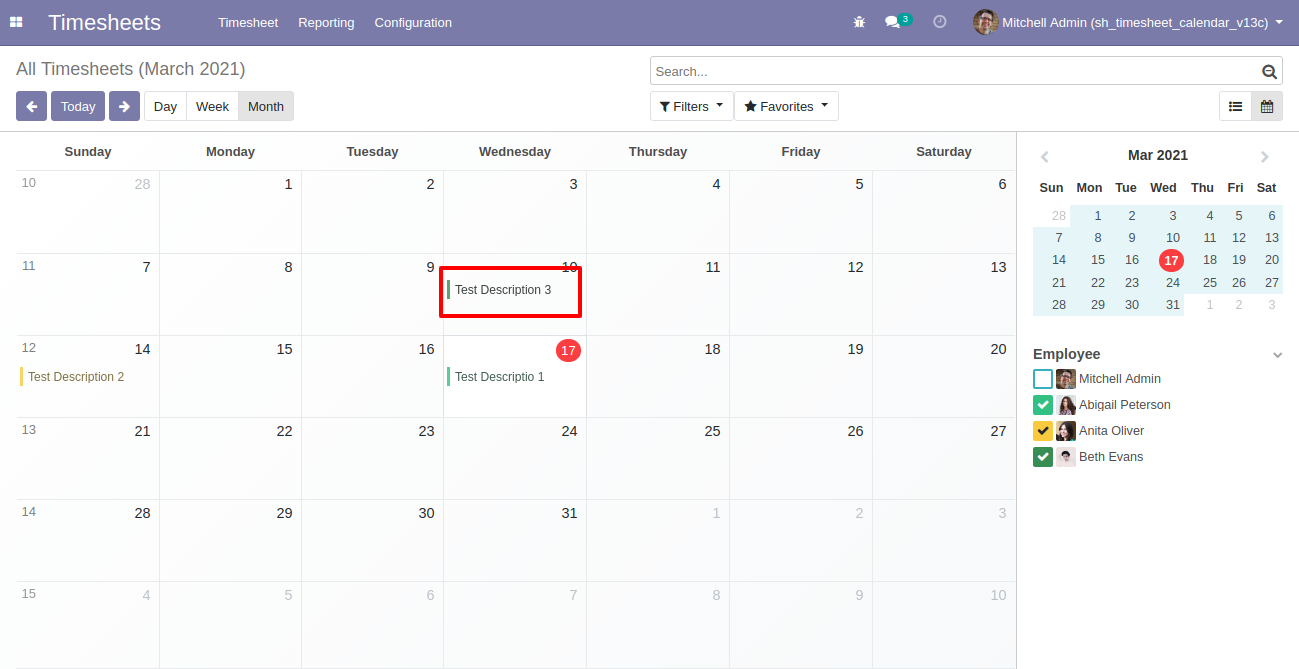Collapse the Employee filter section
The width and height of the screenshot is (1299, 669).
(1277, 355)
